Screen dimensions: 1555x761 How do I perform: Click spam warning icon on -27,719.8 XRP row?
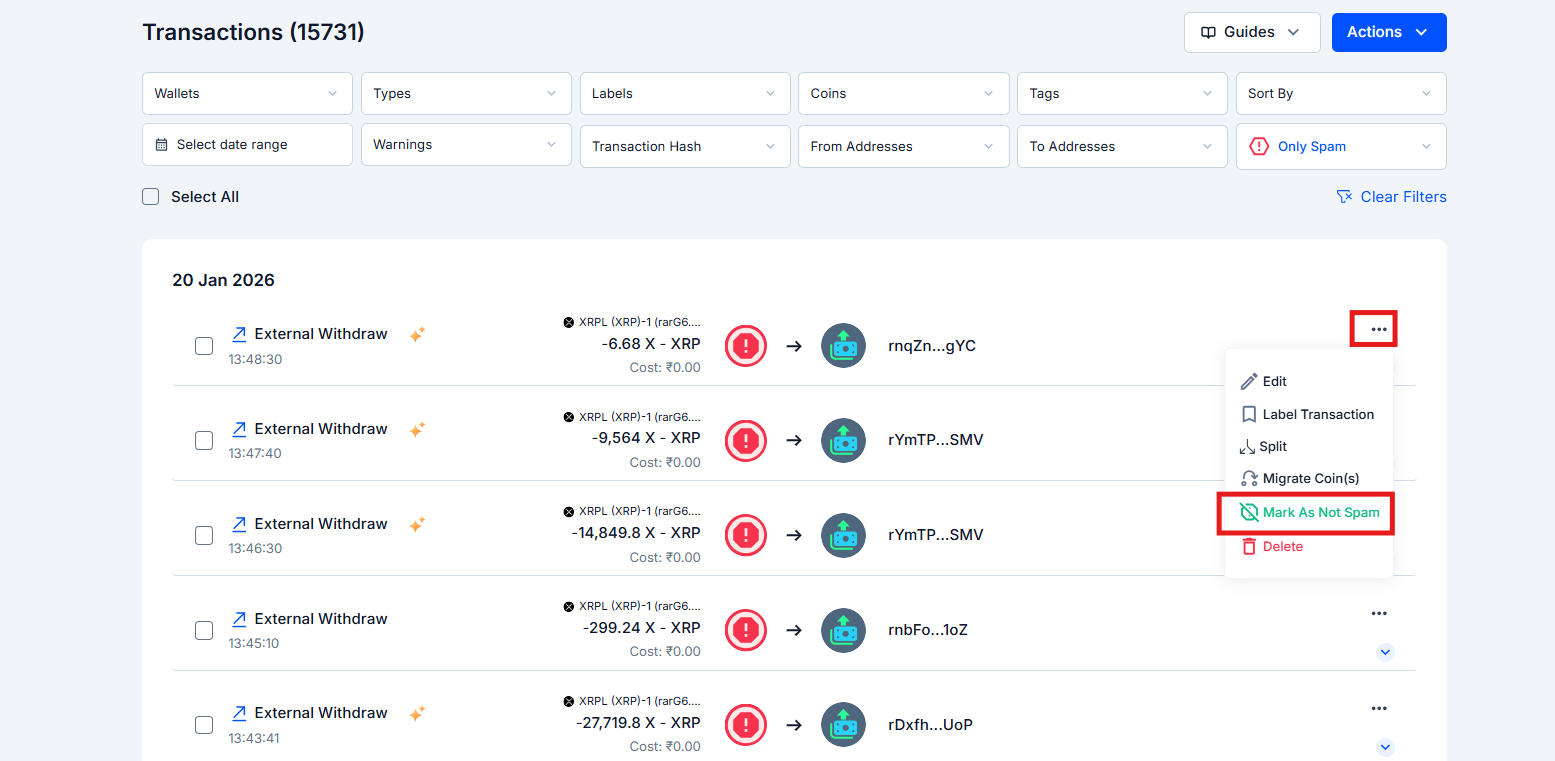[x=745, y=725]
